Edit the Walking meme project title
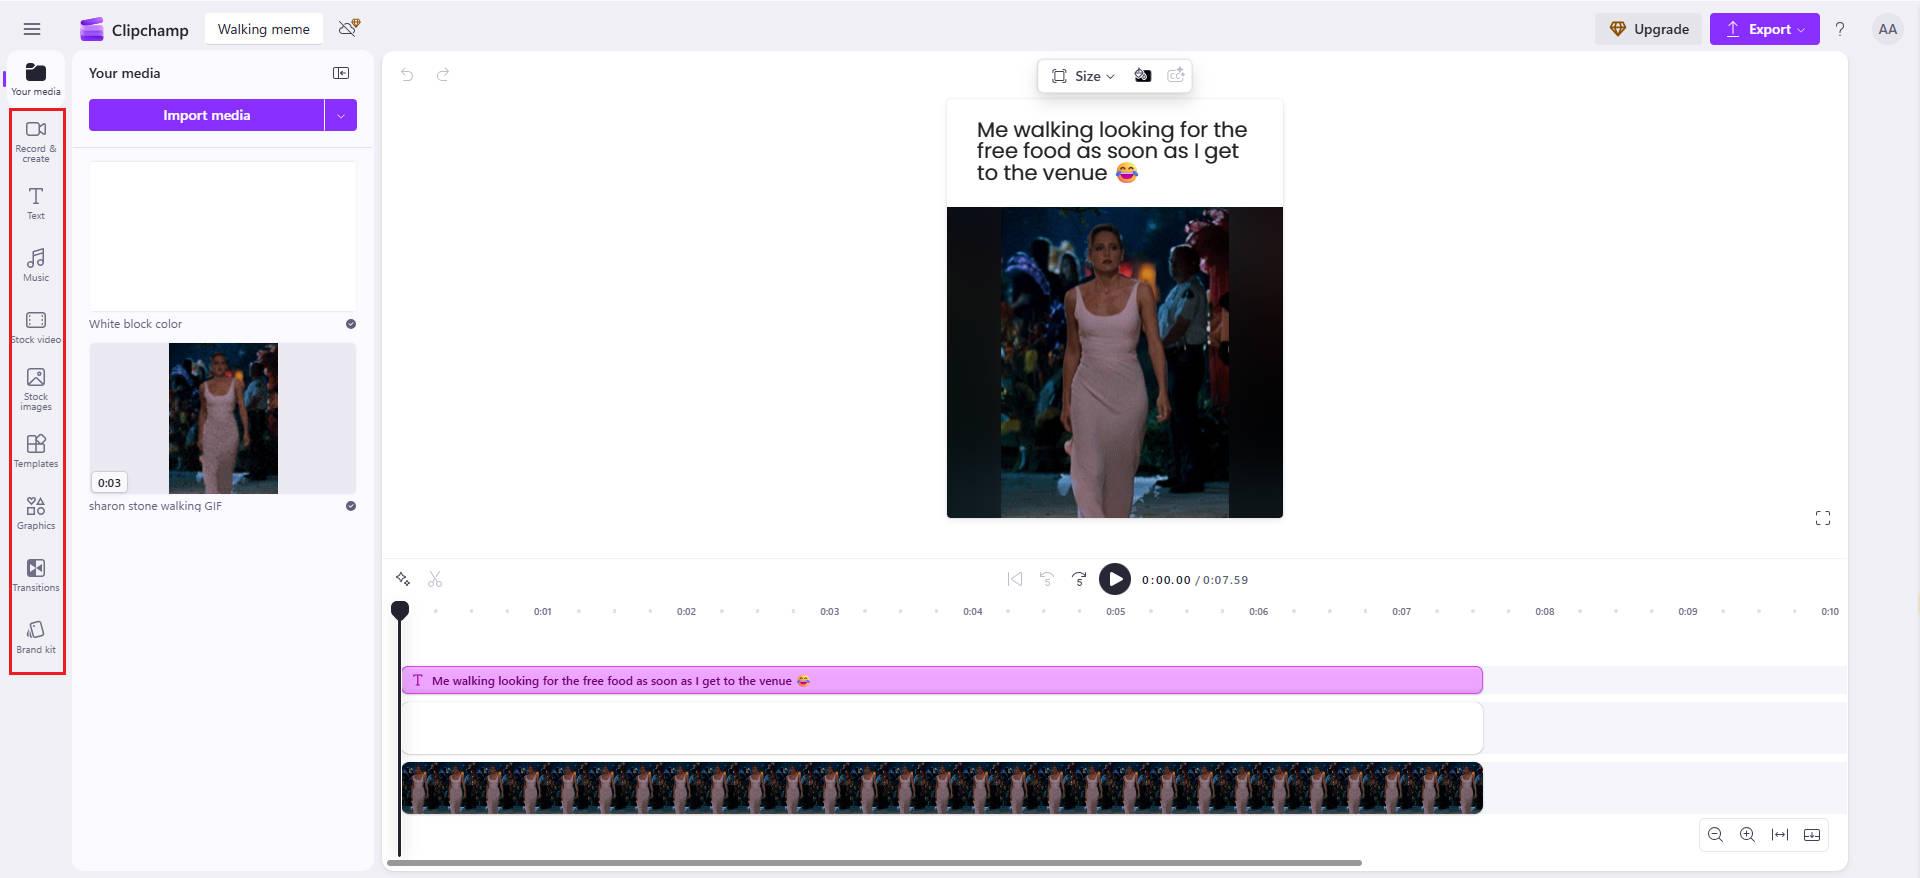This screenshot has width=1920, height=878. (264, 29)
